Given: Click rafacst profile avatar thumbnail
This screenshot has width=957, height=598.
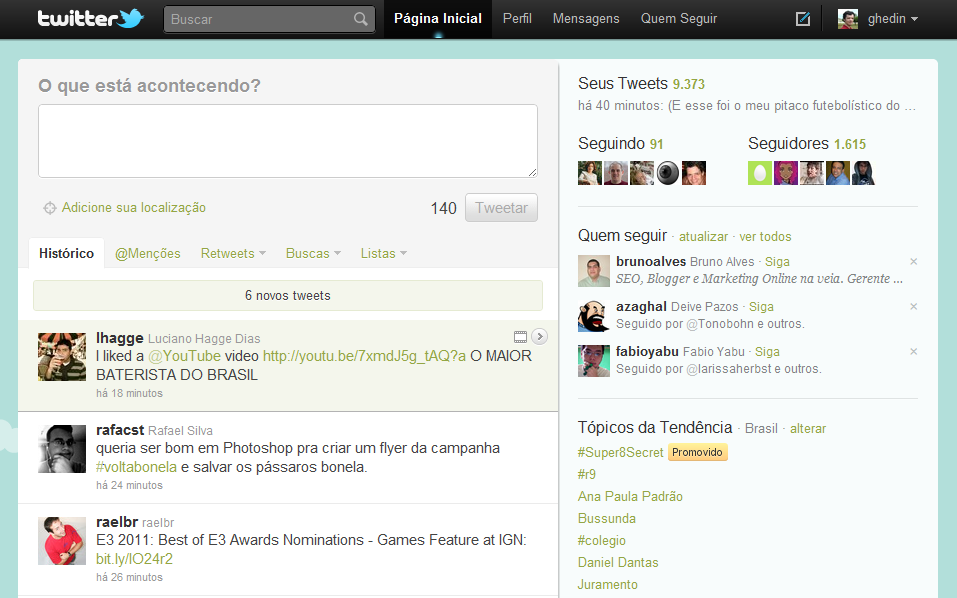Looking at the screenshot, I should click(62, 449).
